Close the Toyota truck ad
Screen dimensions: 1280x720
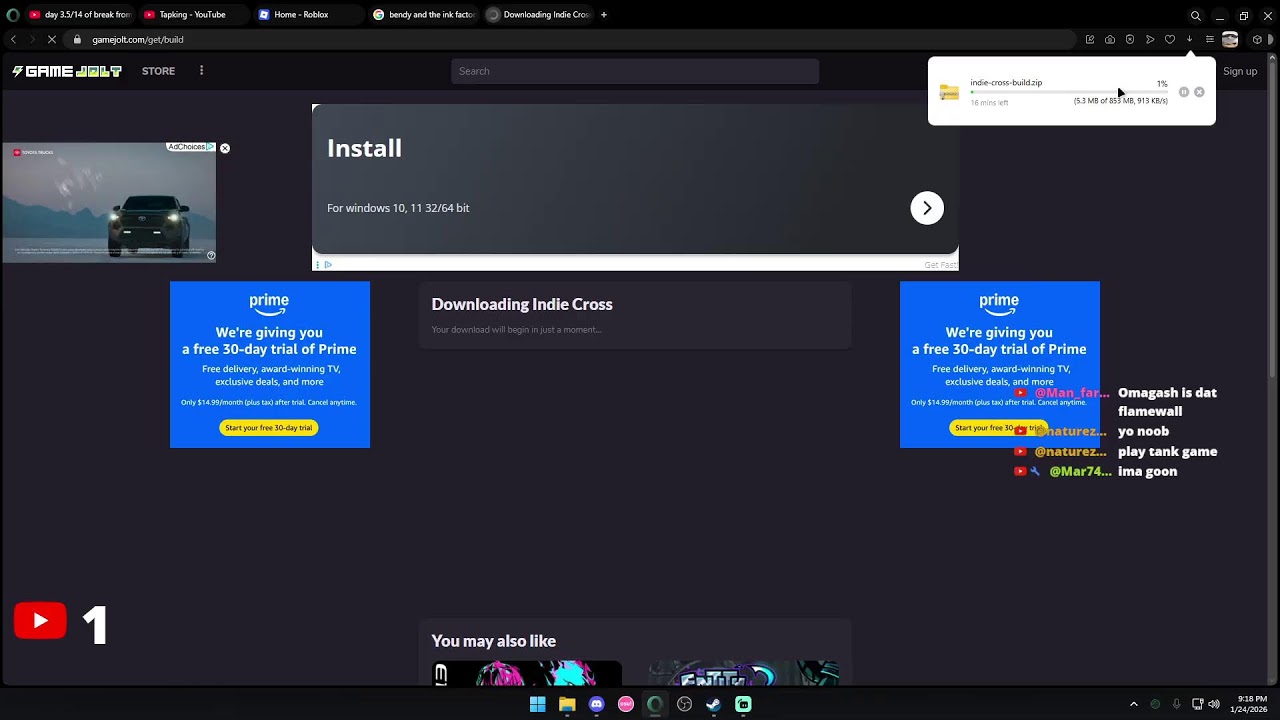(x=225, y=148)
